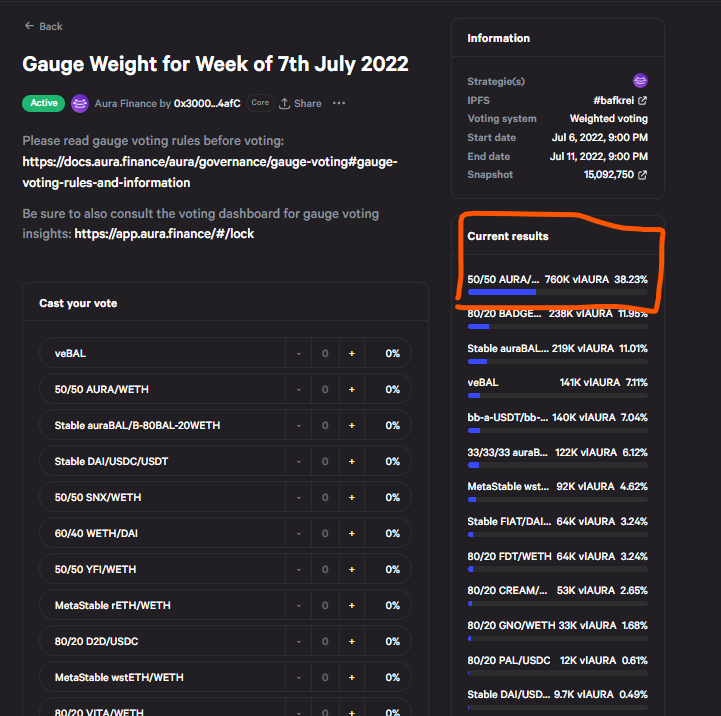This screenshot has height=716, width=721.
Task: Click Weighted voting system value
Action: [608, 119]
